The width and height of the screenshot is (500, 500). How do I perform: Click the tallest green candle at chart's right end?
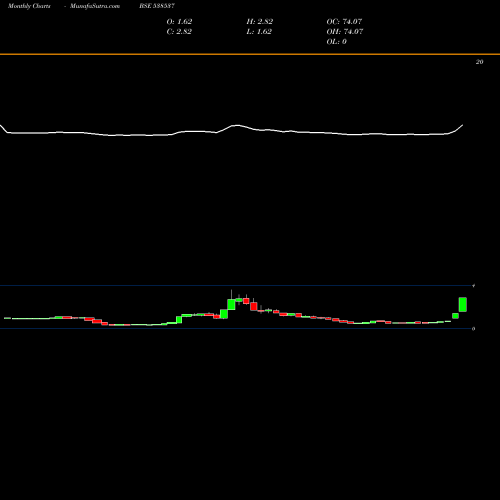[x=463, y=305]
